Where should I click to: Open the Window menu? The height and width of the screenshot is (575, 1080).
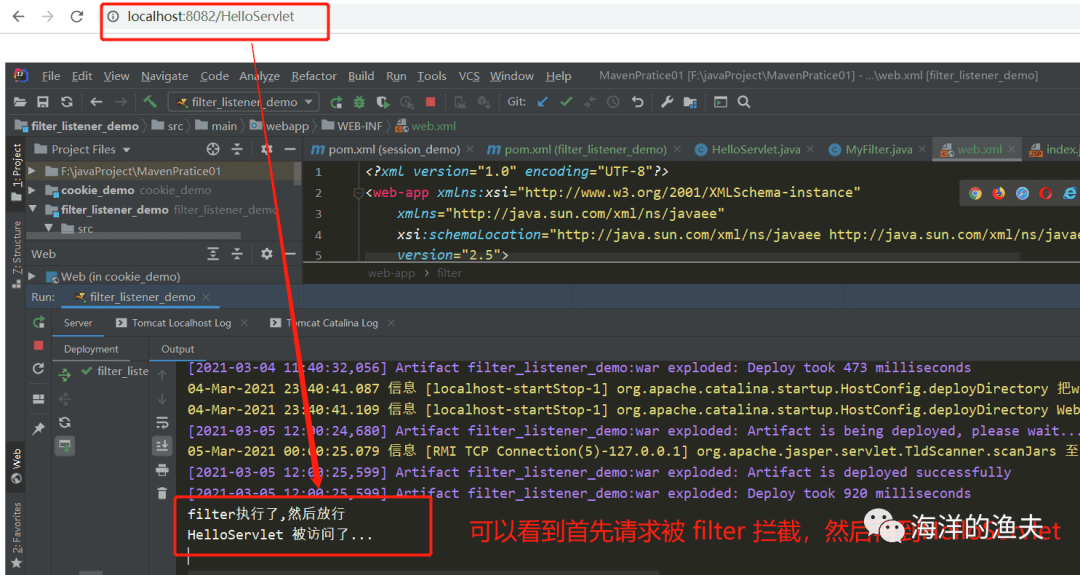(511, 76)
